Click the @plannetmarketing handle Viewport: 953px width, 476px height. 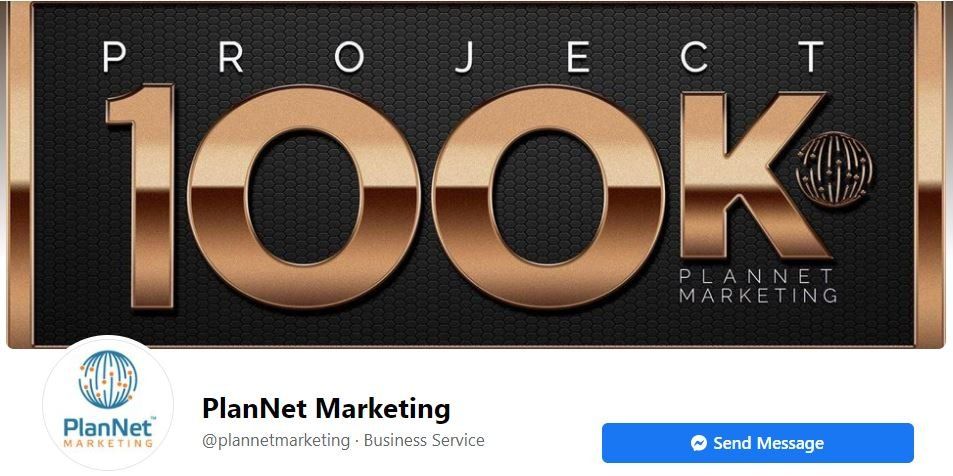click(276, 440)
